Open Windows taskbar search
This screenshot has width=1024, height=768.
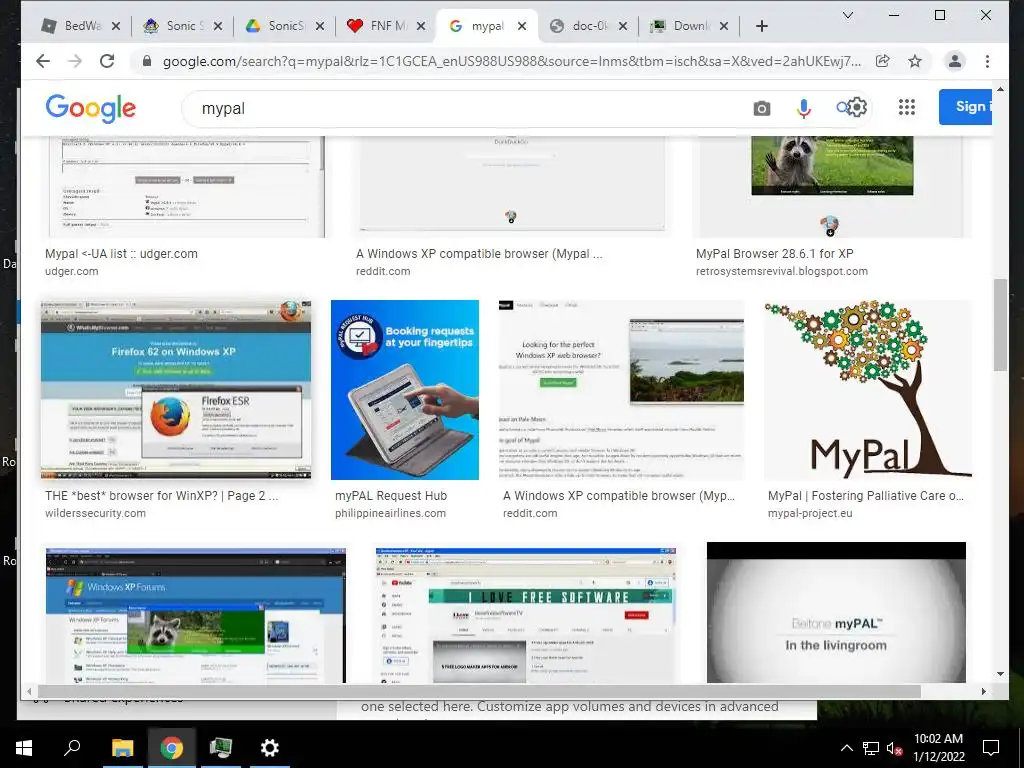click(72, 748)
